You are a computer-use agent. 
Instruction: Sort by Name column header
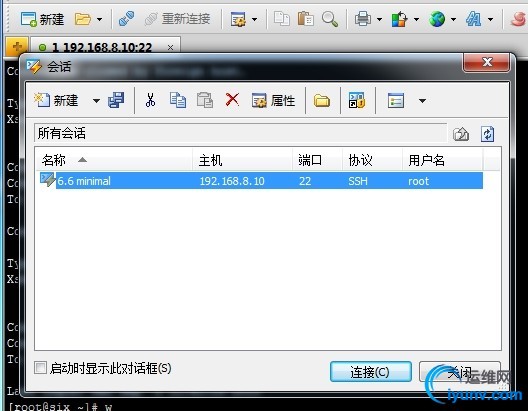point(114,160)
